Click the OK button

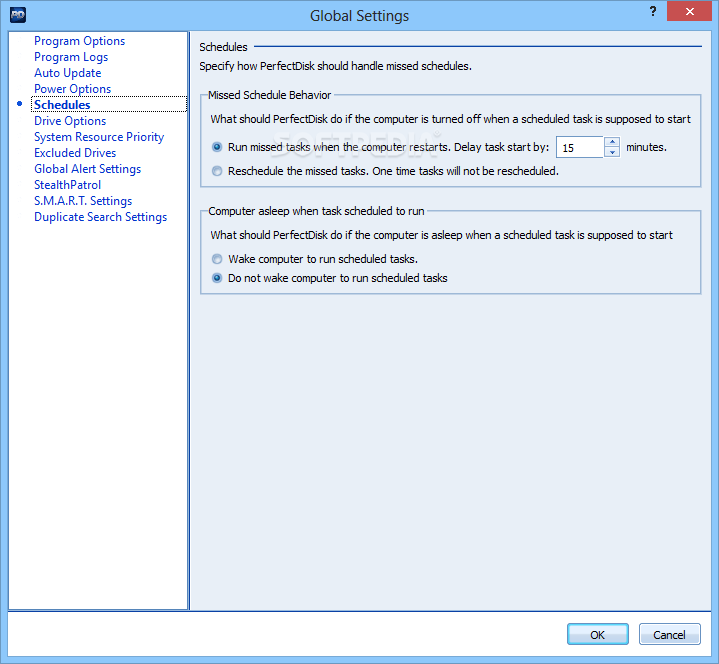(597, 635)
